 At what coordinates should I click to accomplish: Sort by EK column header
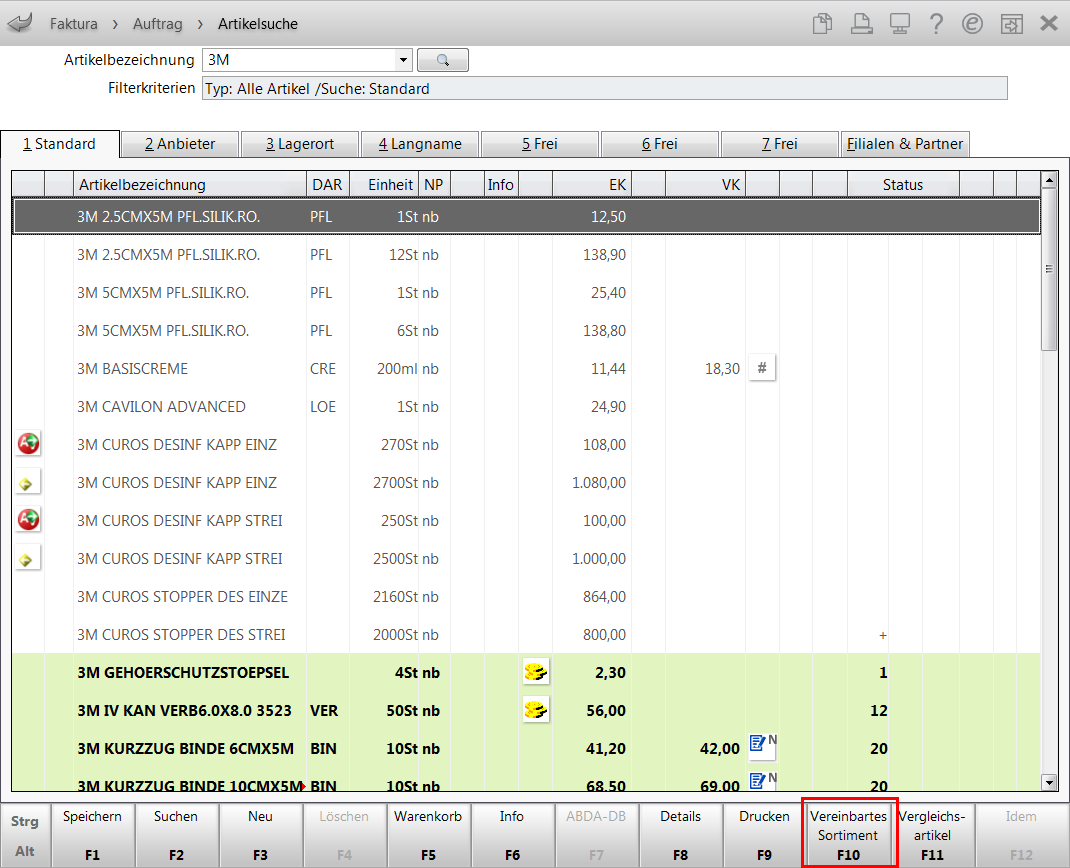tap(592, 184)
